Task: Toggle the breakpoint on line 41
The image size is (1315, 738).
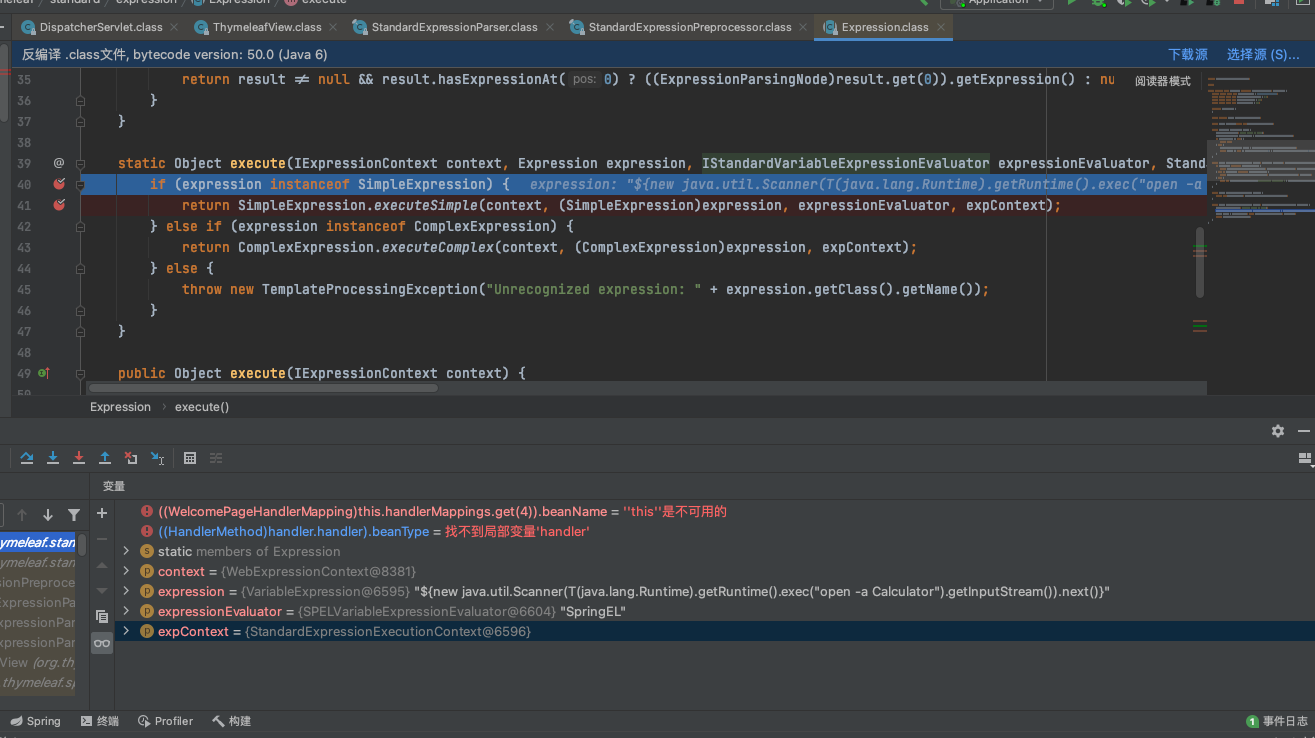Action: (x=59, y=205)
